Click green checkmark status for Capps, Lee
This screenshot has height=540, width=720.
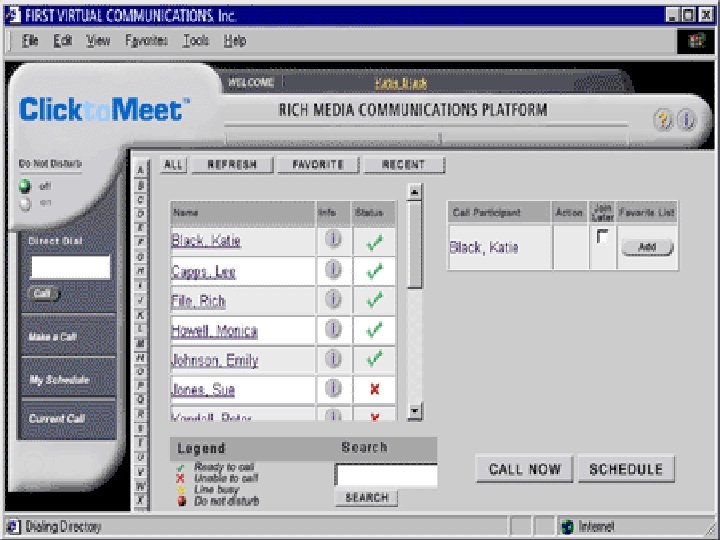click(x=375, y=271)
